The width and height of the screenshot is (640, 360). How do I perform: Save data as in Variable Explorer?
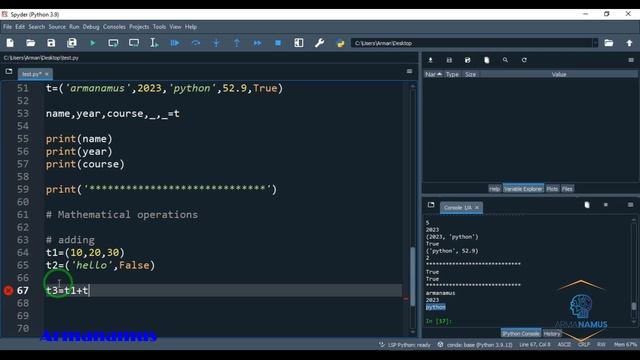[x=468, y=60]
